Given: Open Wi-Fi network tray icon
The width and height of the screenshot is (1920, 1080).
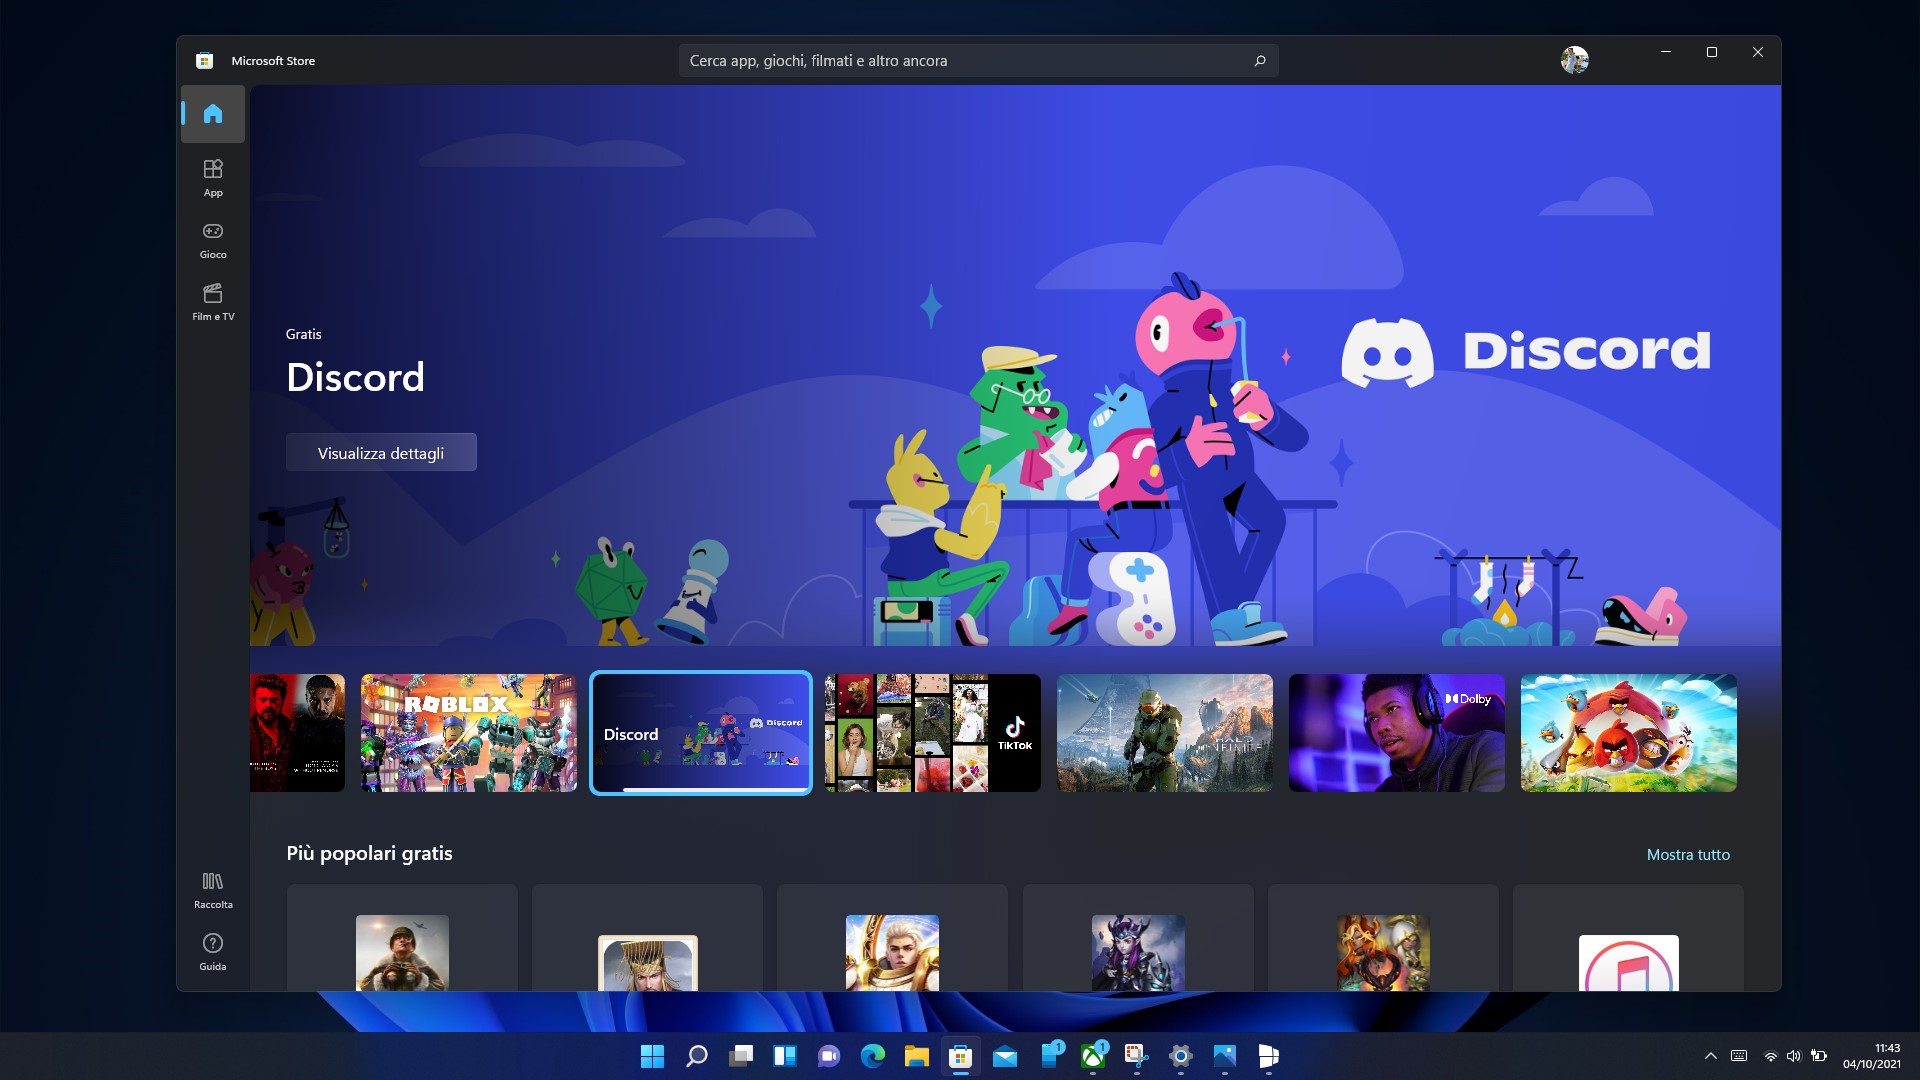Looking at the screenshot, I should point(1770,1056).
